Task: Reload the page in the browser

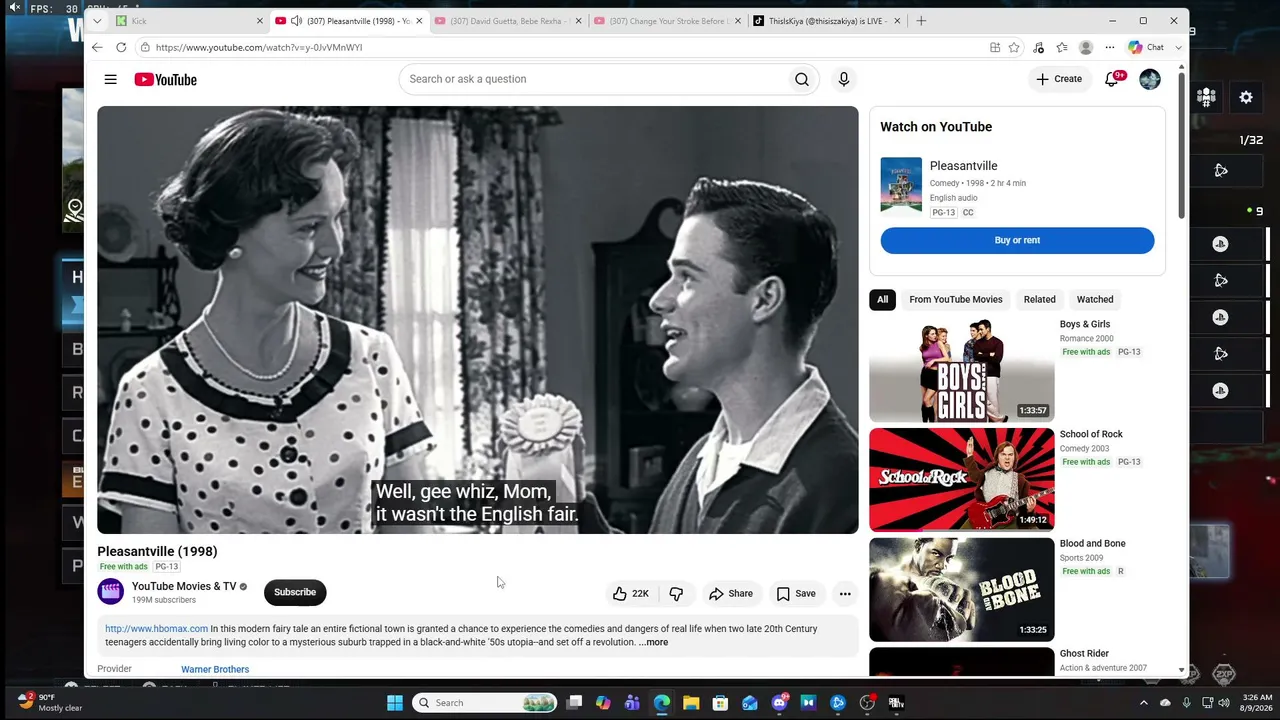Action: point(121,47)
